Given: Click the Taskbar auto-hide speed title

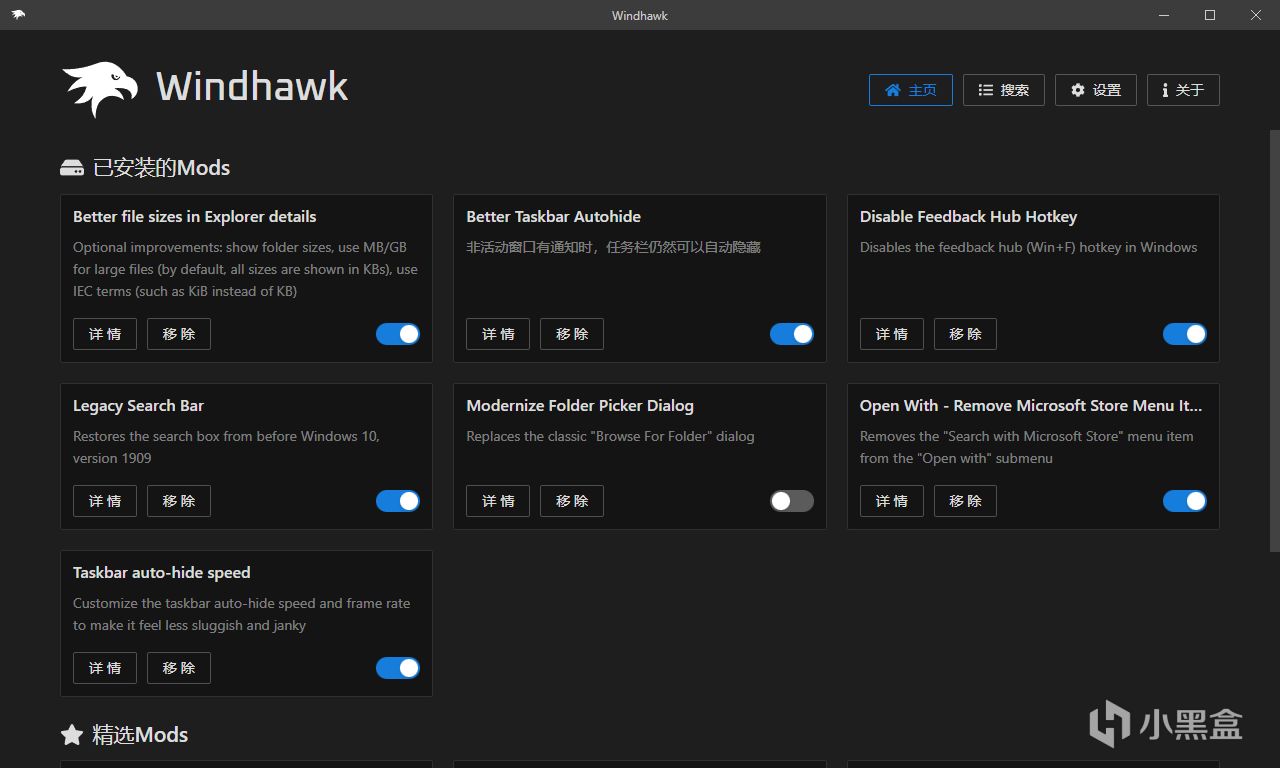Looking at the screenshot, I should (x=161, y=573).
